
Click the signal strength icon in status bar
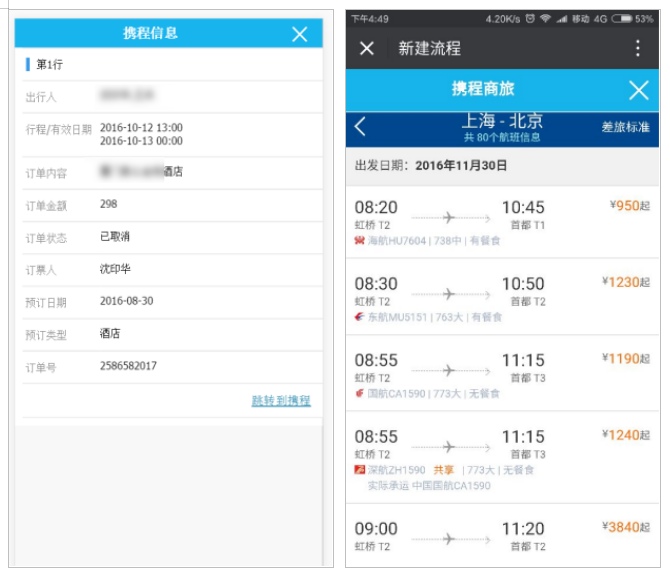point(561,19)
